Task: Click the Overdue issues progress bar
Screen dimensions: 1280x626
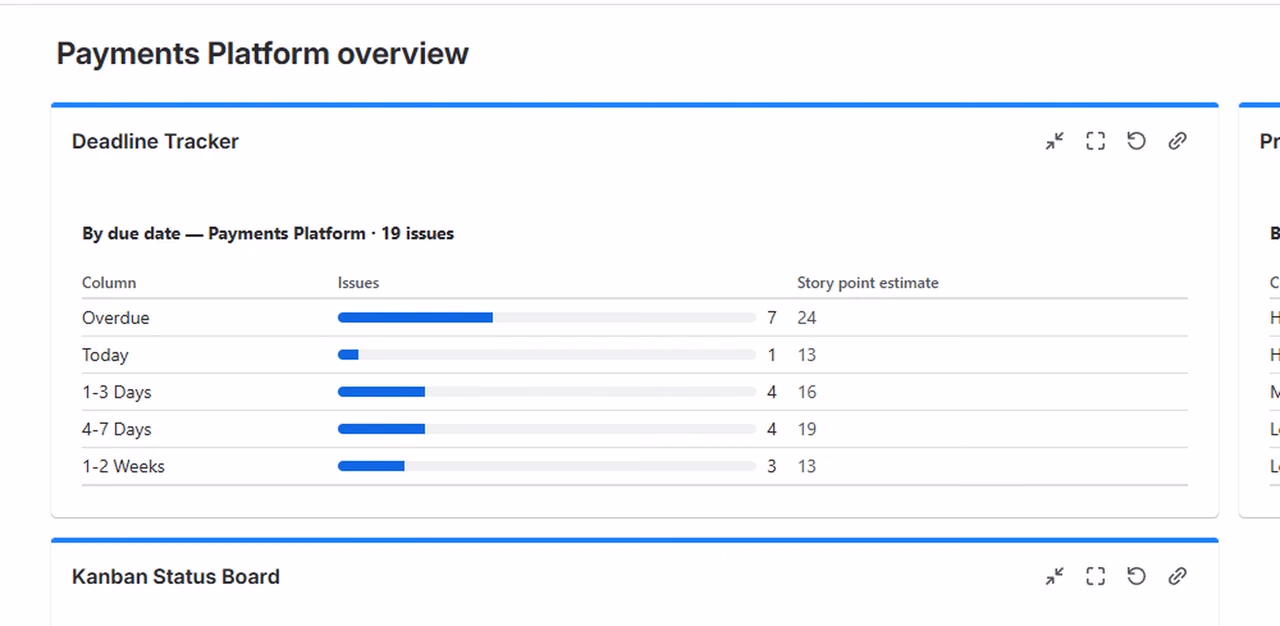Action: pos(547,318)
